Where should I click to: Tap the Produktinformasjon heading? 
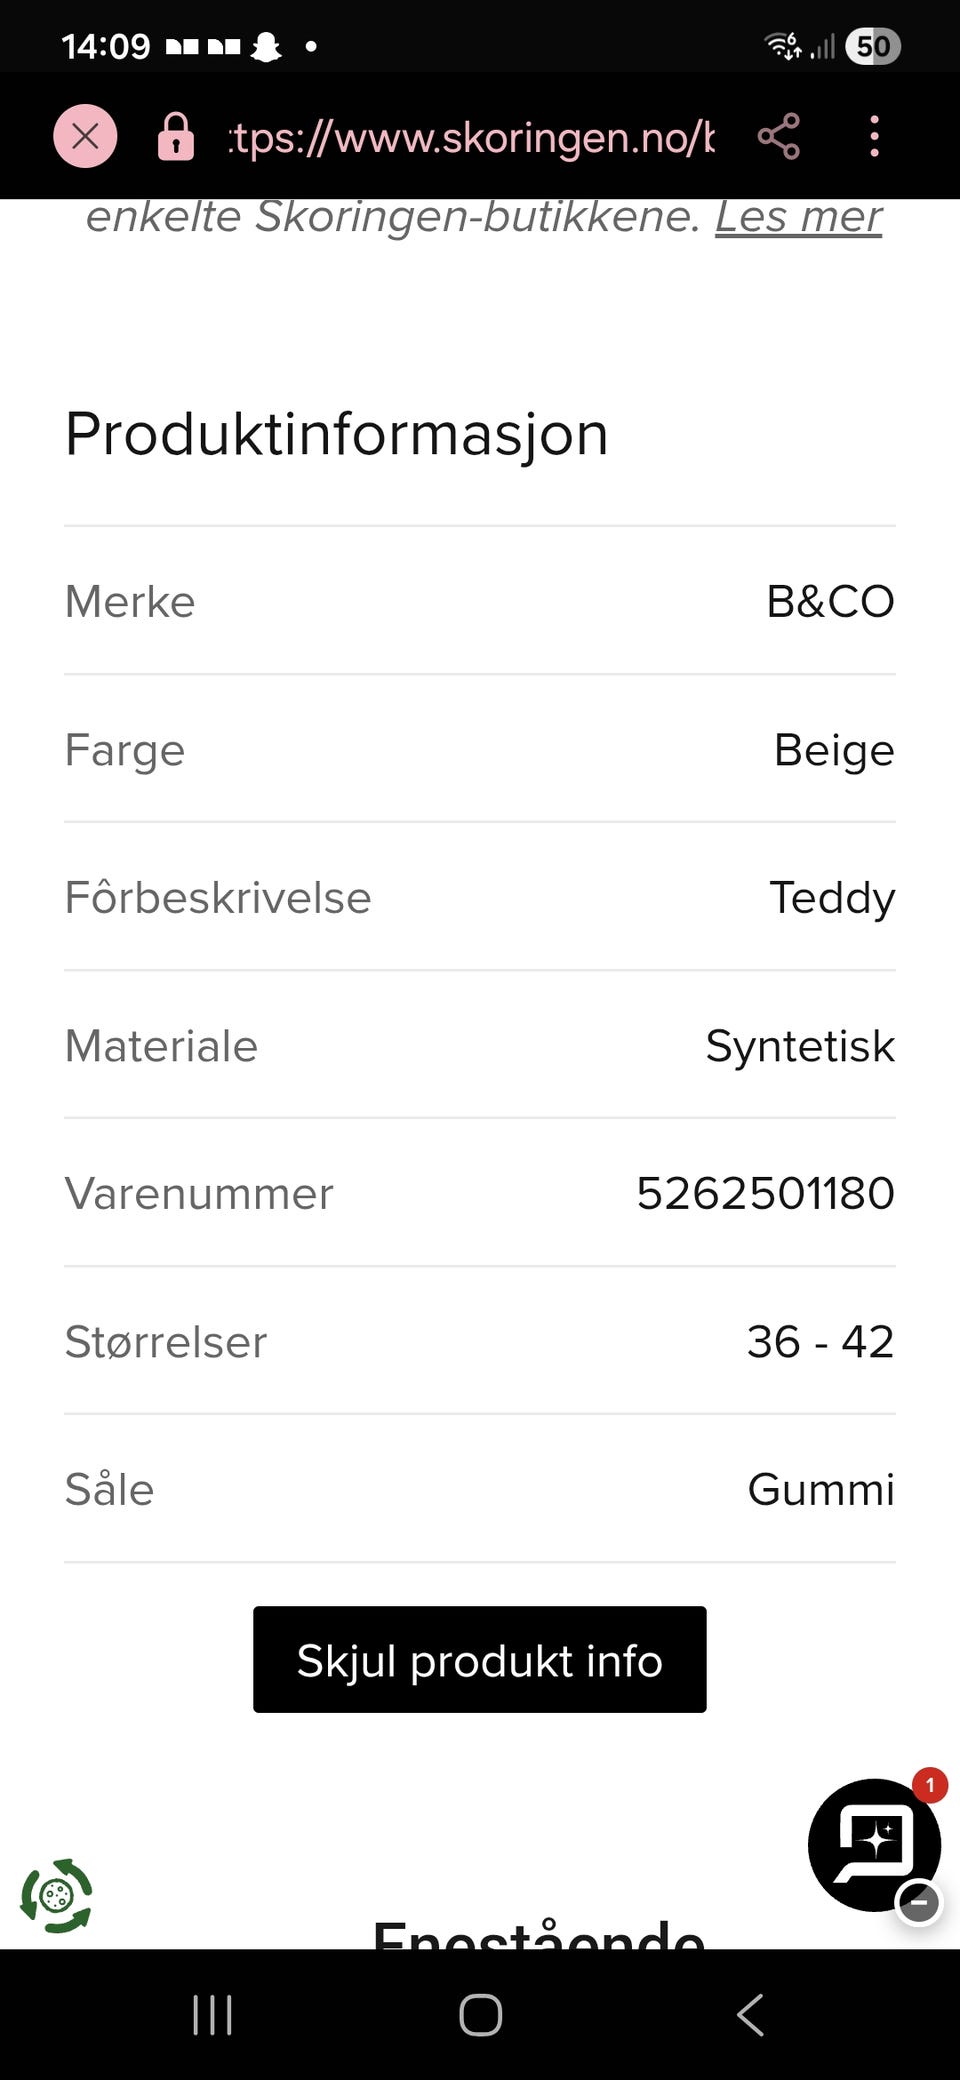[337, 435]
